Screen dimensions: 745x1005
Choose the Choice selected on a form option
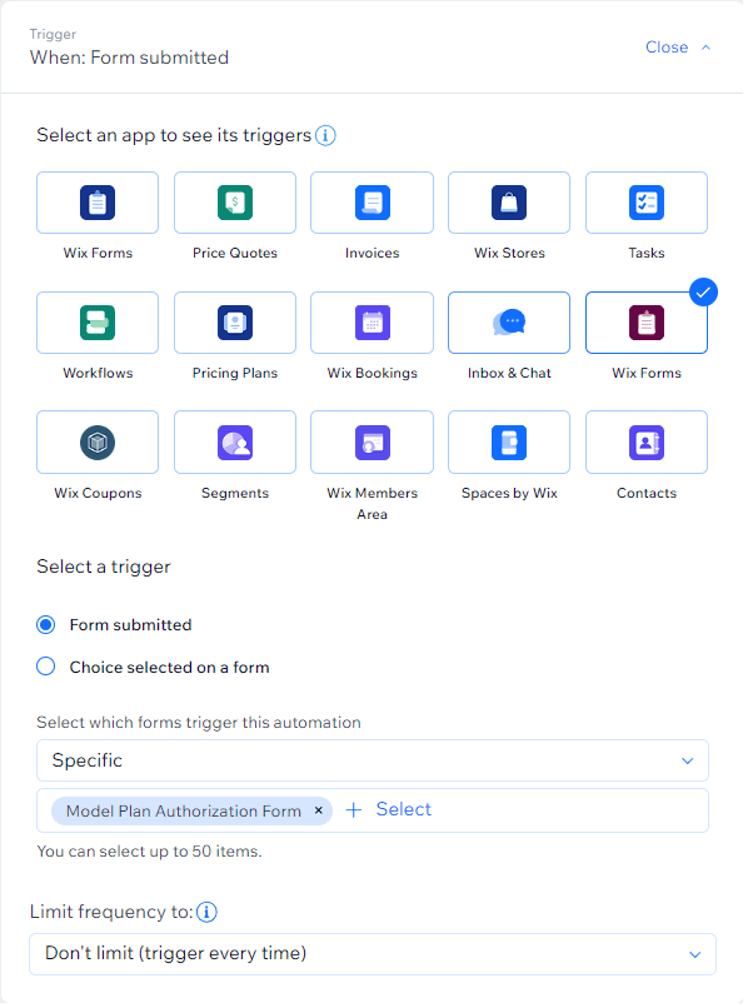pos(45,665)
